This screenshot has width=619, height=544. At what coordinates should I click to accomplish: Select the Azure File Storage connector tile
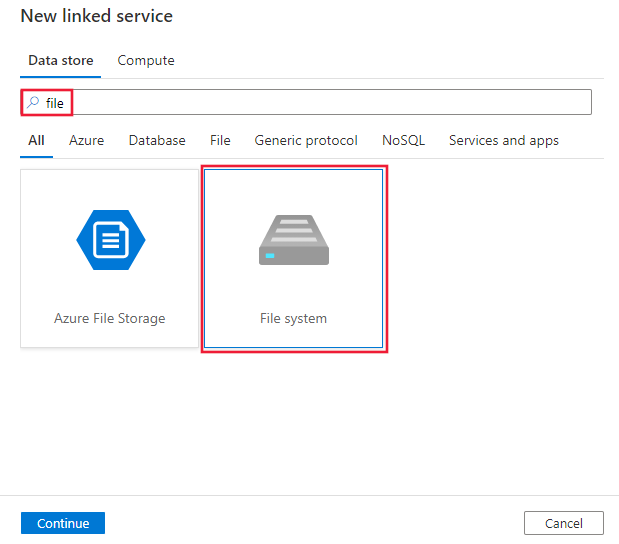point(110,259)
